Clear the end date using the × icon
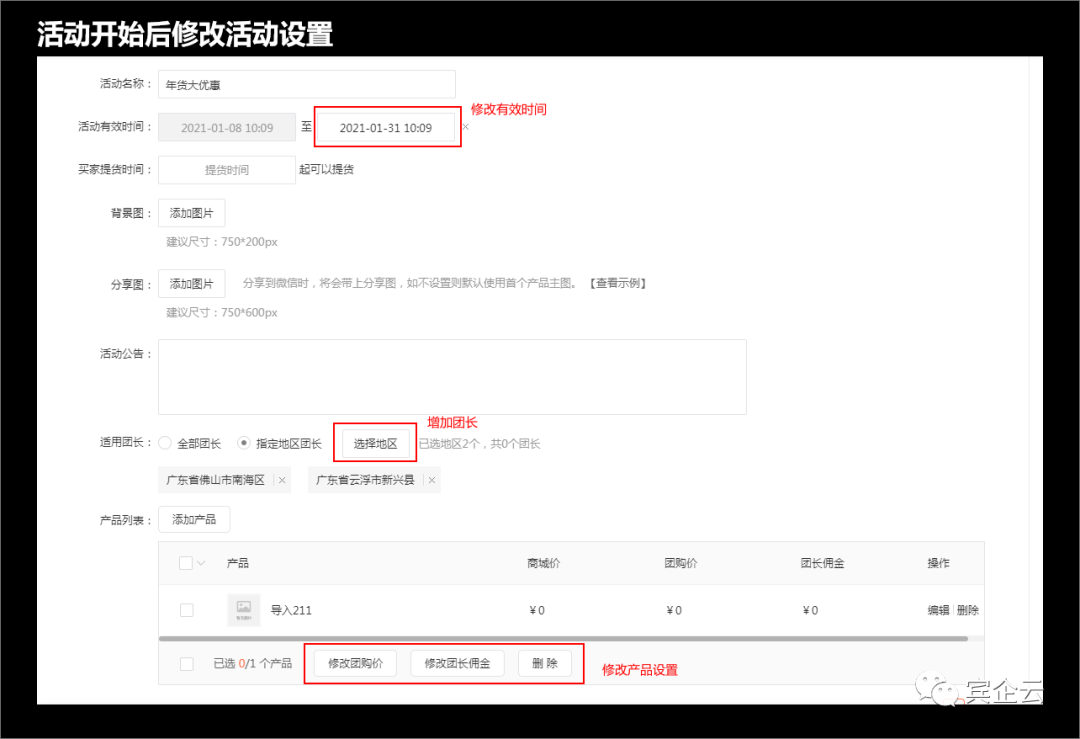The height and width of the screenshot is (739, 1080). [x=465, y=127]
